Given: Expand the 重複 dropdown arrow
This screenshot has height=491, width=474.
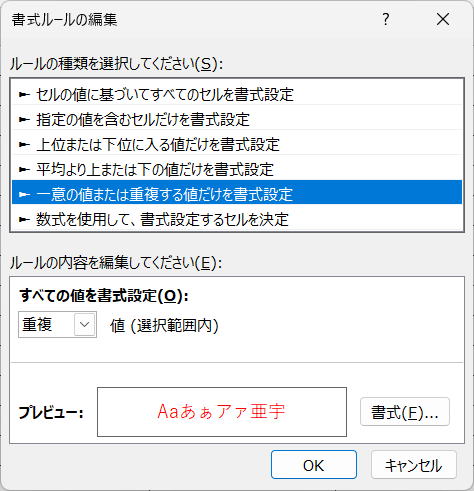Looking at the screenshot, I should tap(84, 324).
